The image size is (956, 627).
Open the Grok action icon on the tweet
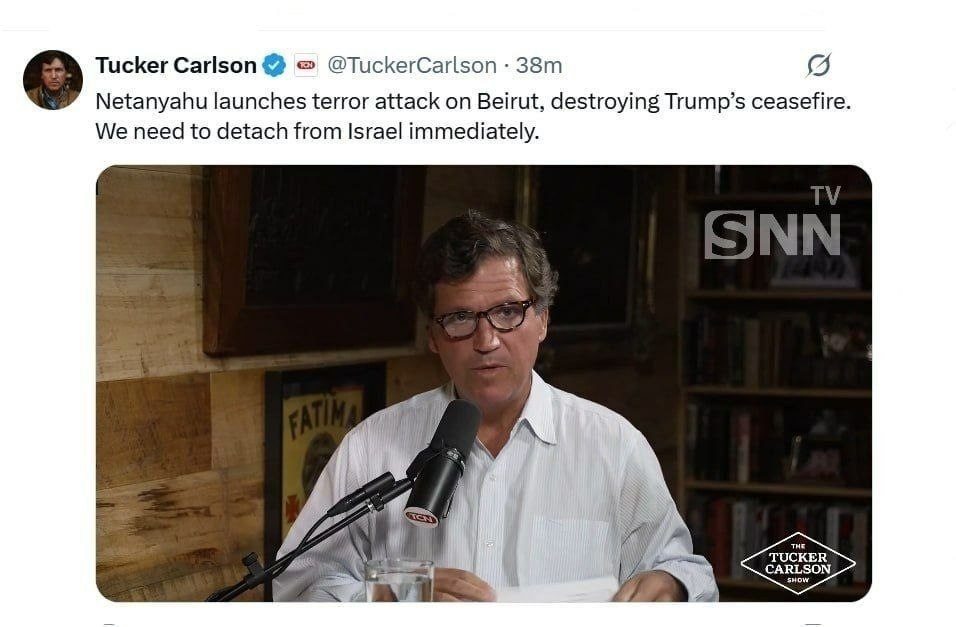[818, 66]
